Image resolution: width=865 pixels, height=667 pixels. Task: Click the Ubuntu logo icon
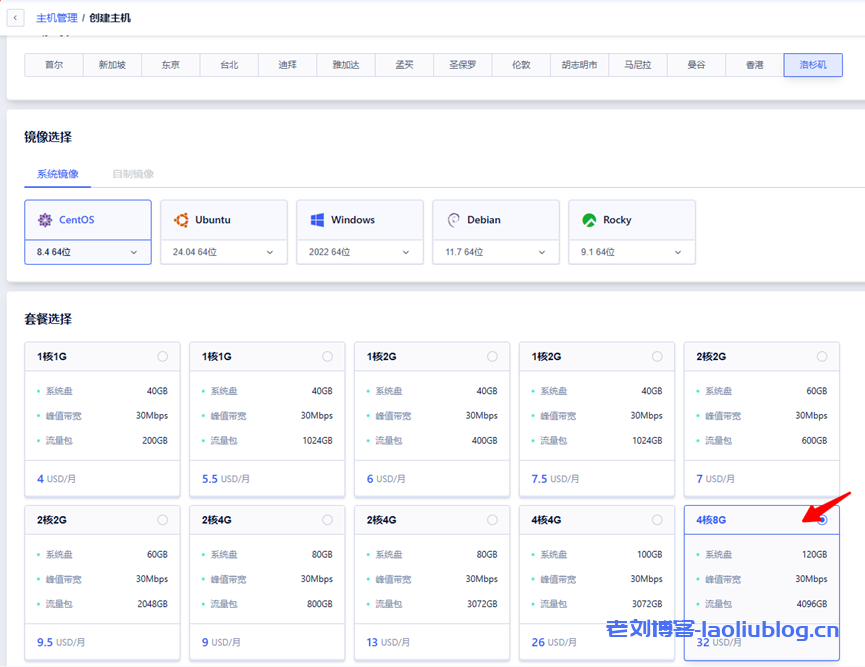(181, 219)
